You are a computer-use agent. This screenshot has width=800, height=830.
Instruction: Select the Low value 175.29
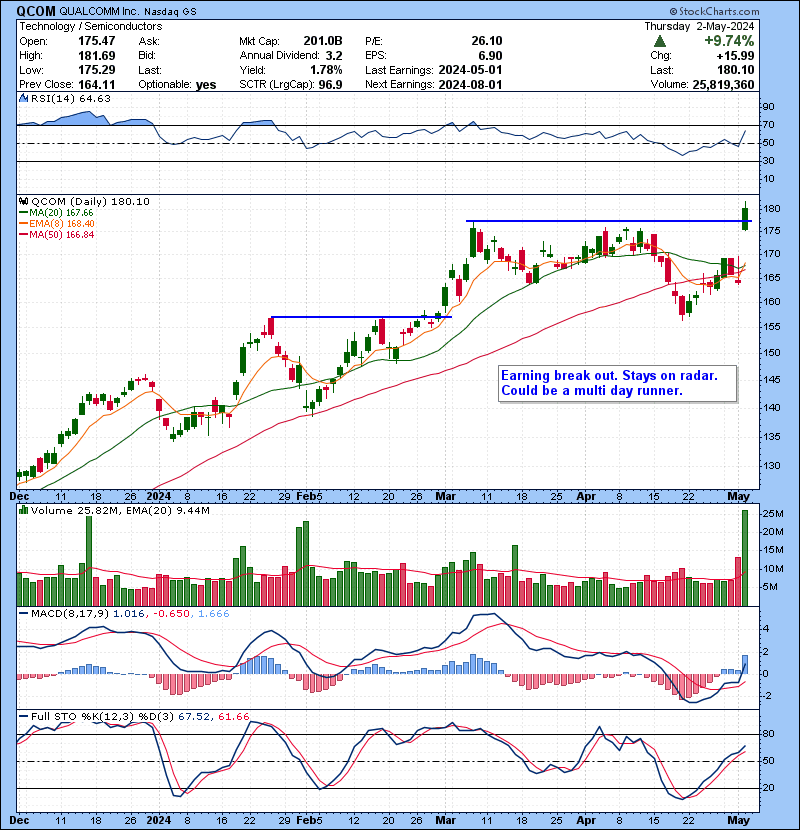point(96,69)
